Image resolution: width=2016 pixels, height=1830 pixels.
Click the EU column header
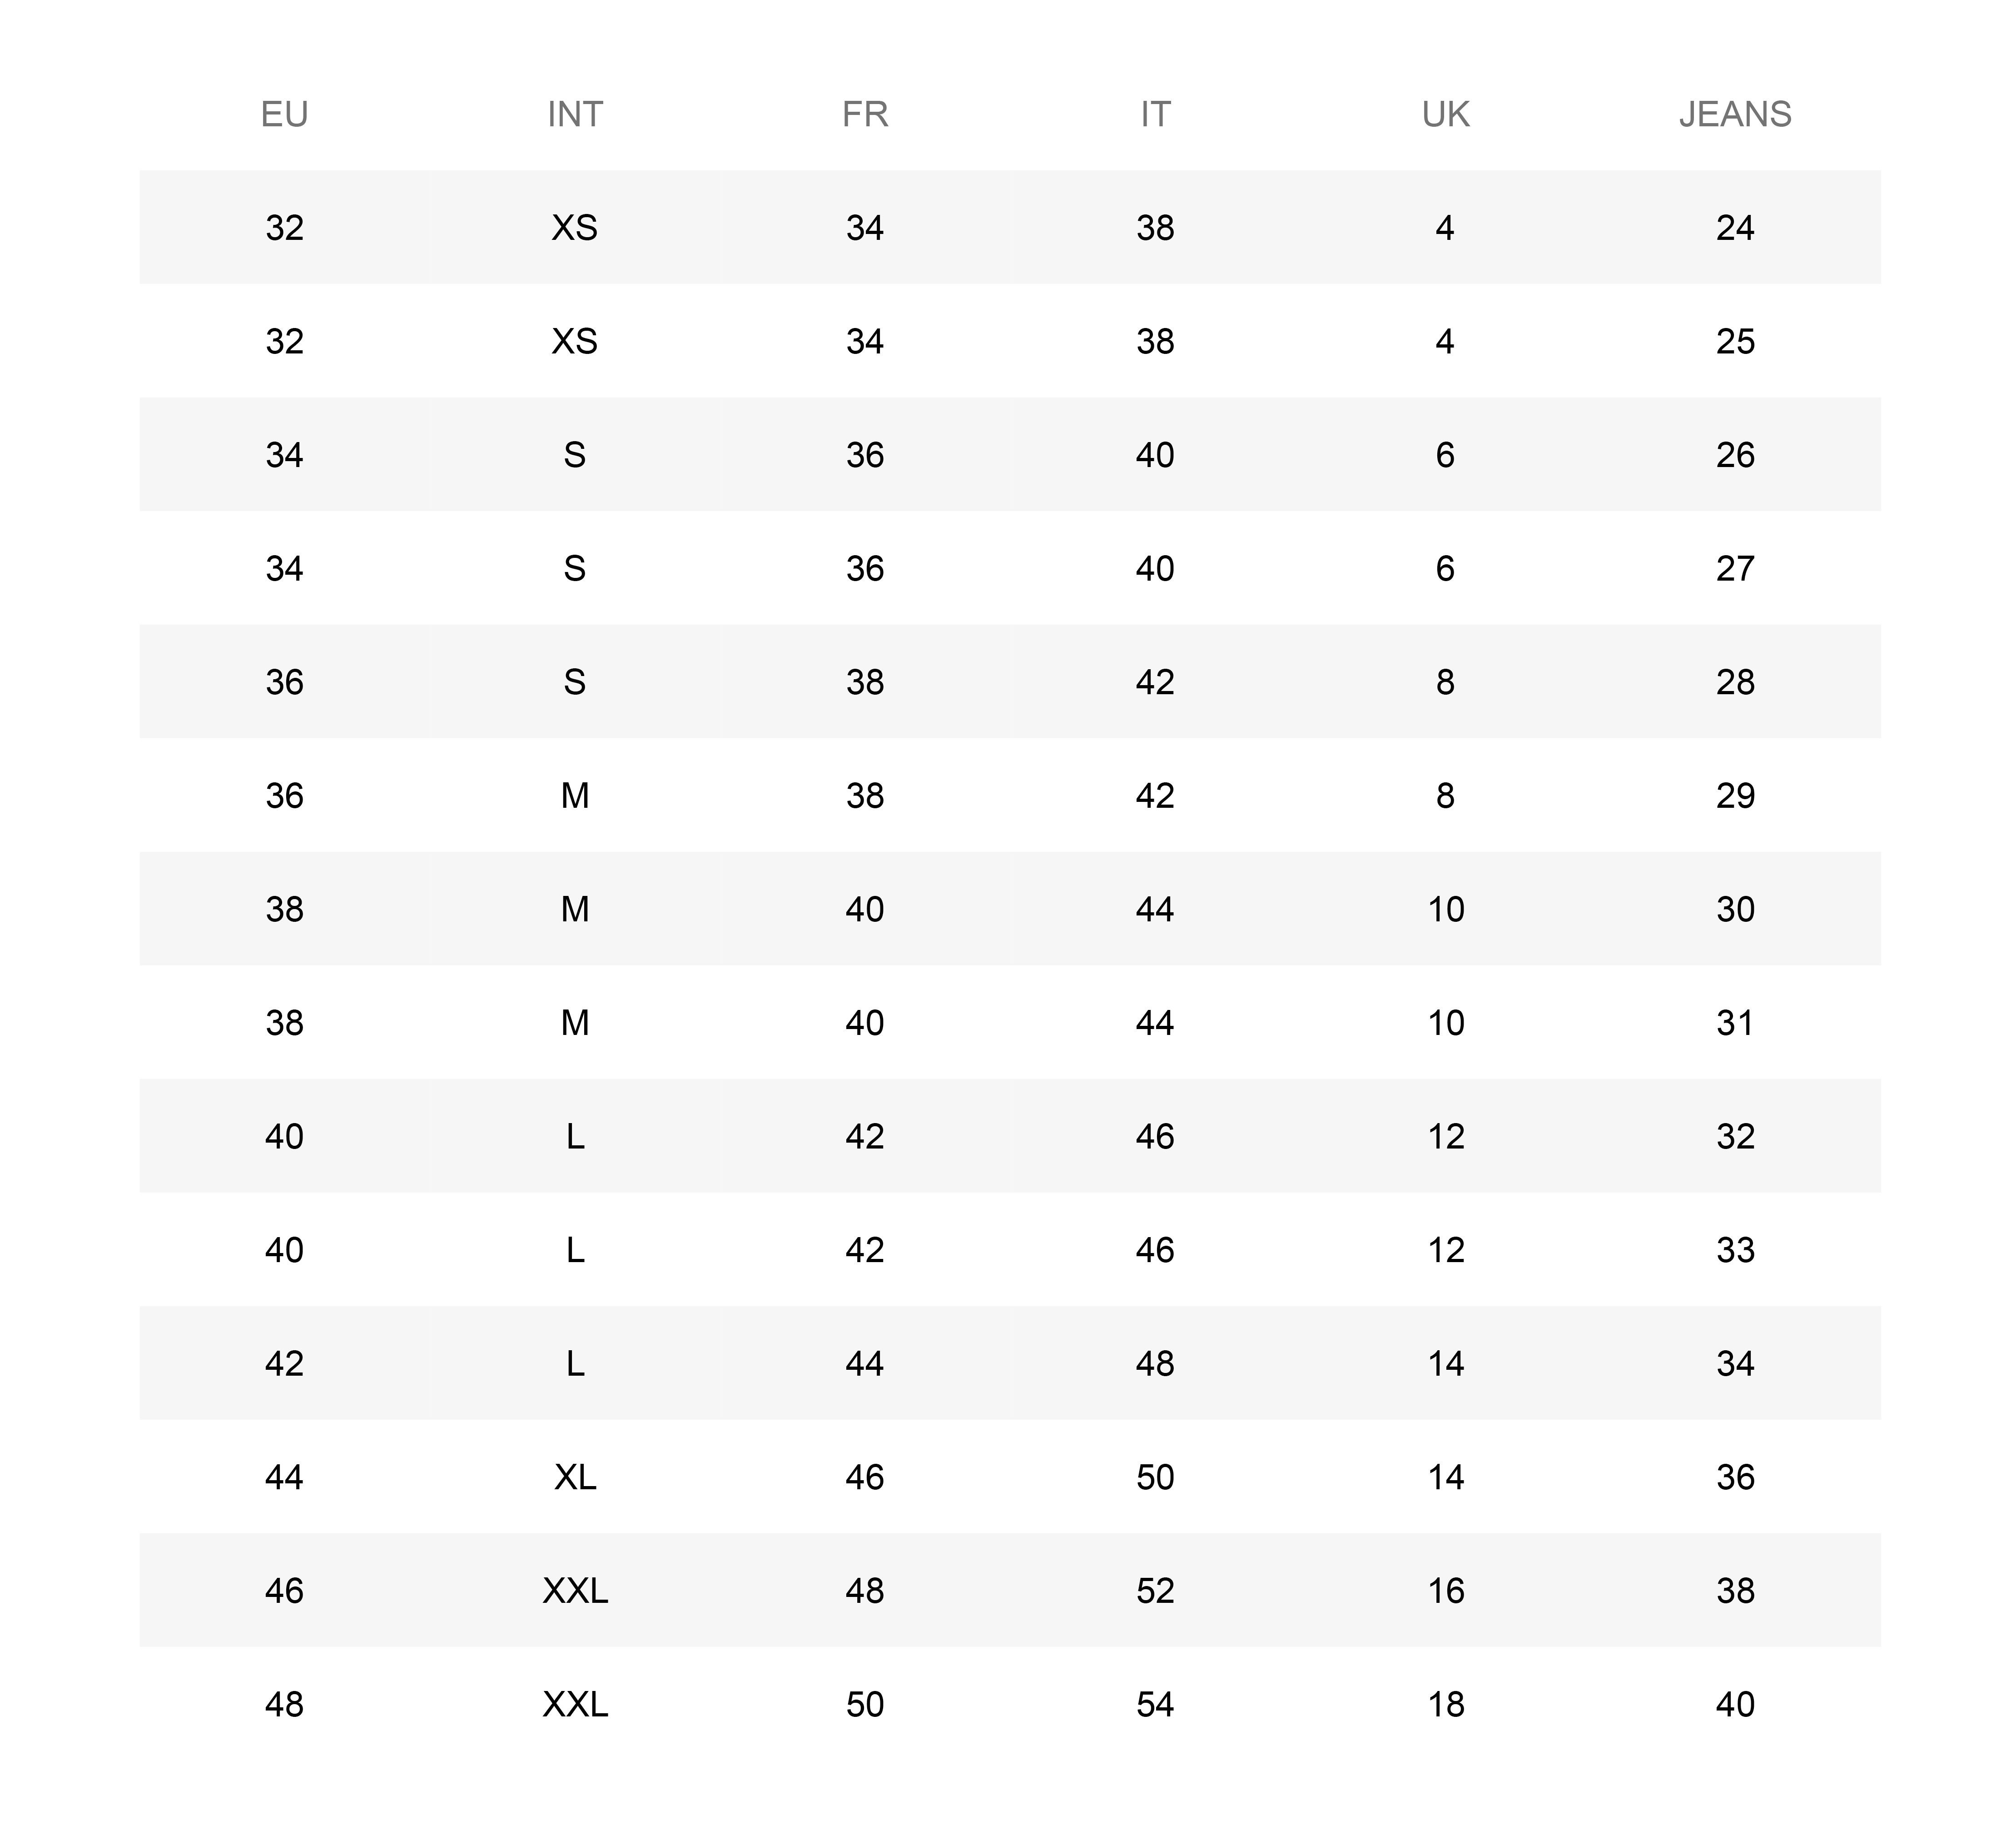(284, 114)
